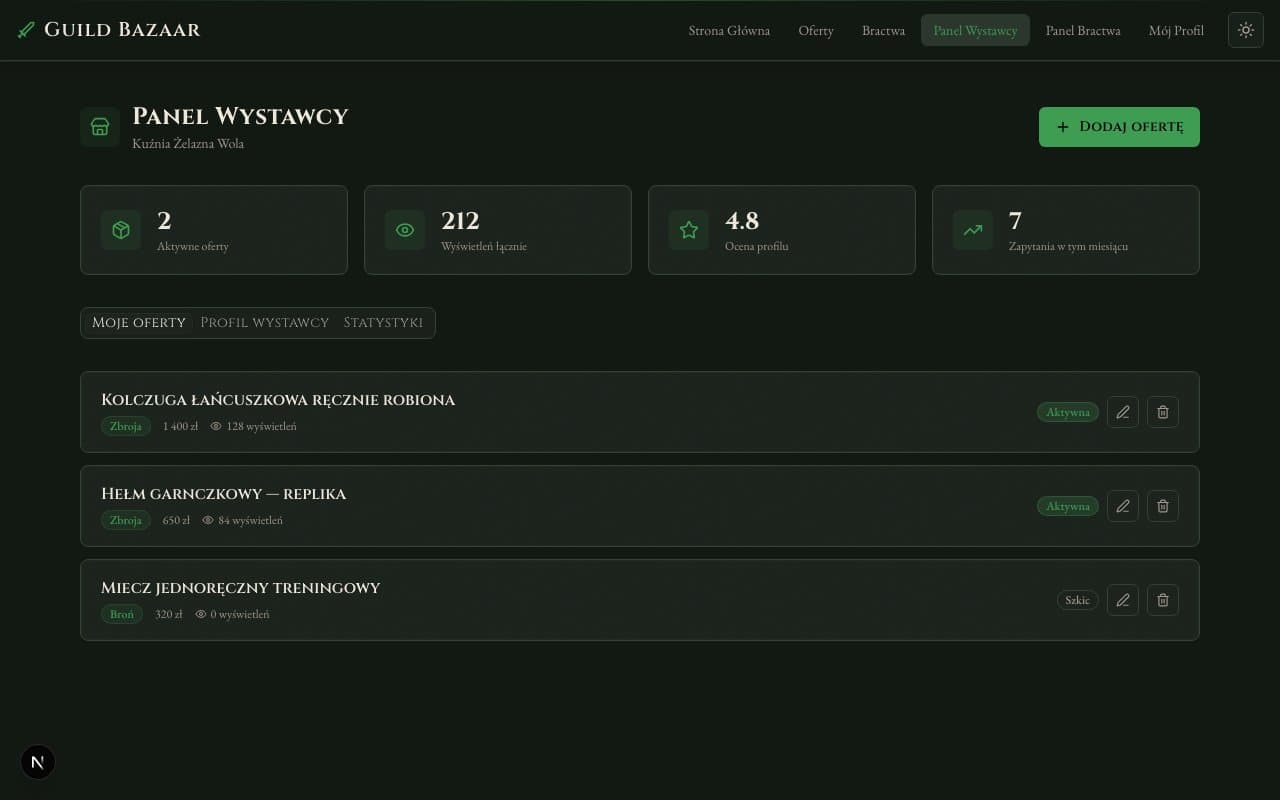Switch to the Profil wystawcy tab

click(x=264, y=323)
